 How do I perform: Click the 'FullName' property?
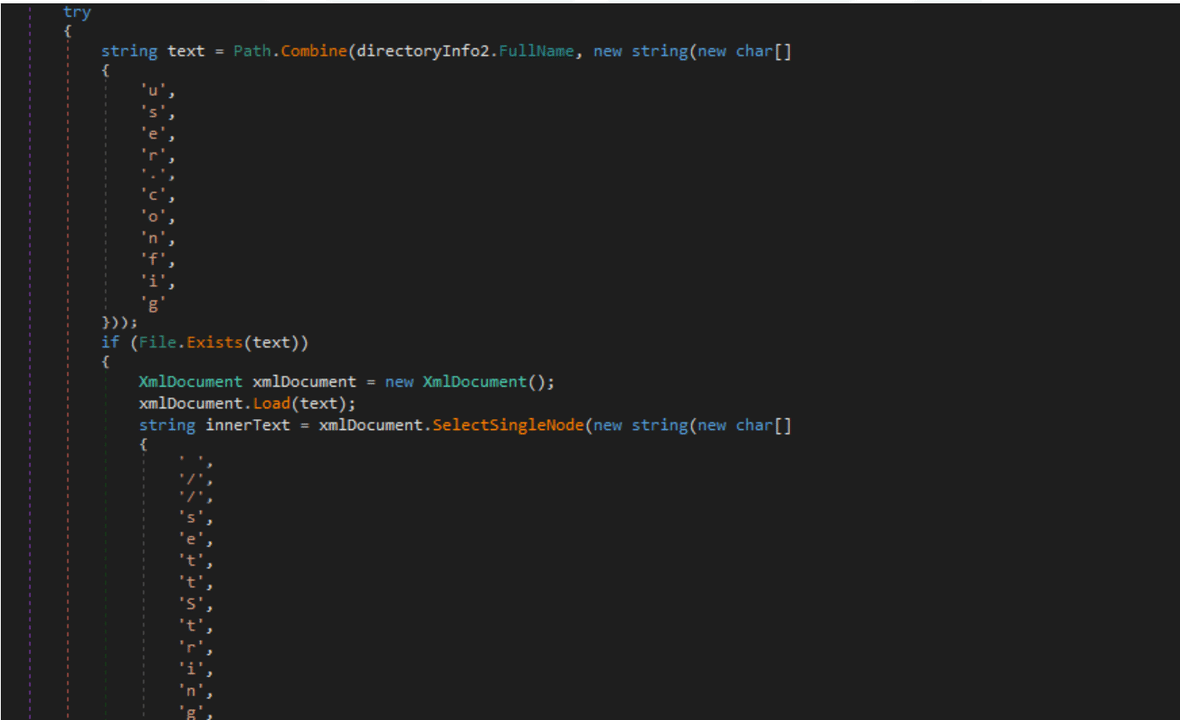click(x=537, y=51)
